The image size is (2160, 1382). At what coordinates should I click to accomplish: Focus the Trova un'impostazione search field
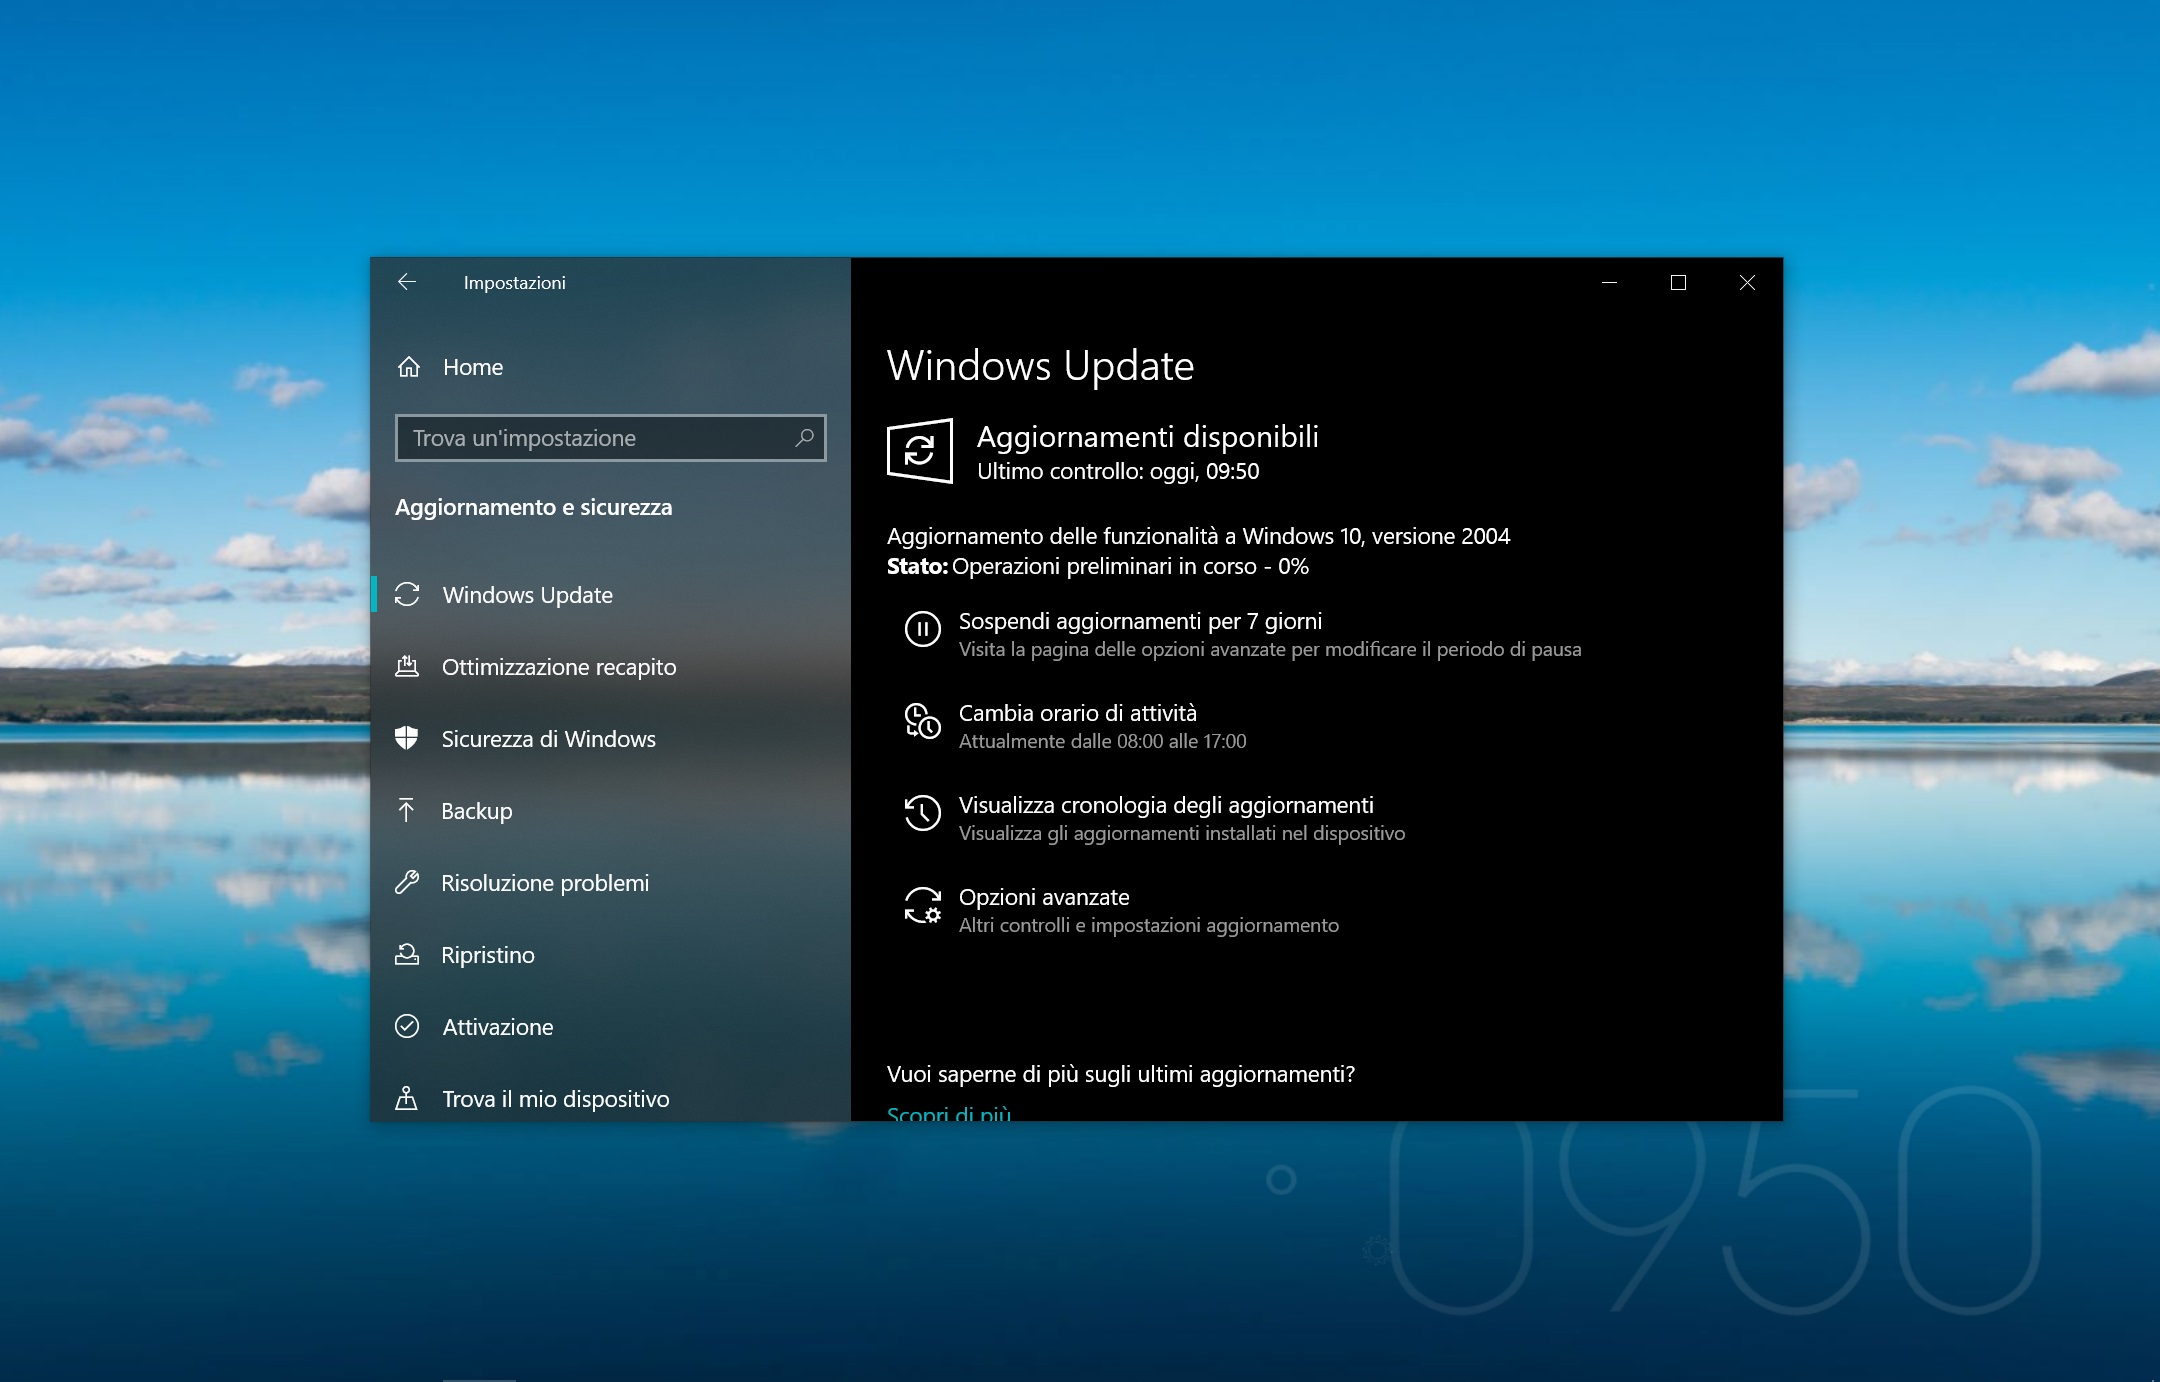(x=611, y=438)
